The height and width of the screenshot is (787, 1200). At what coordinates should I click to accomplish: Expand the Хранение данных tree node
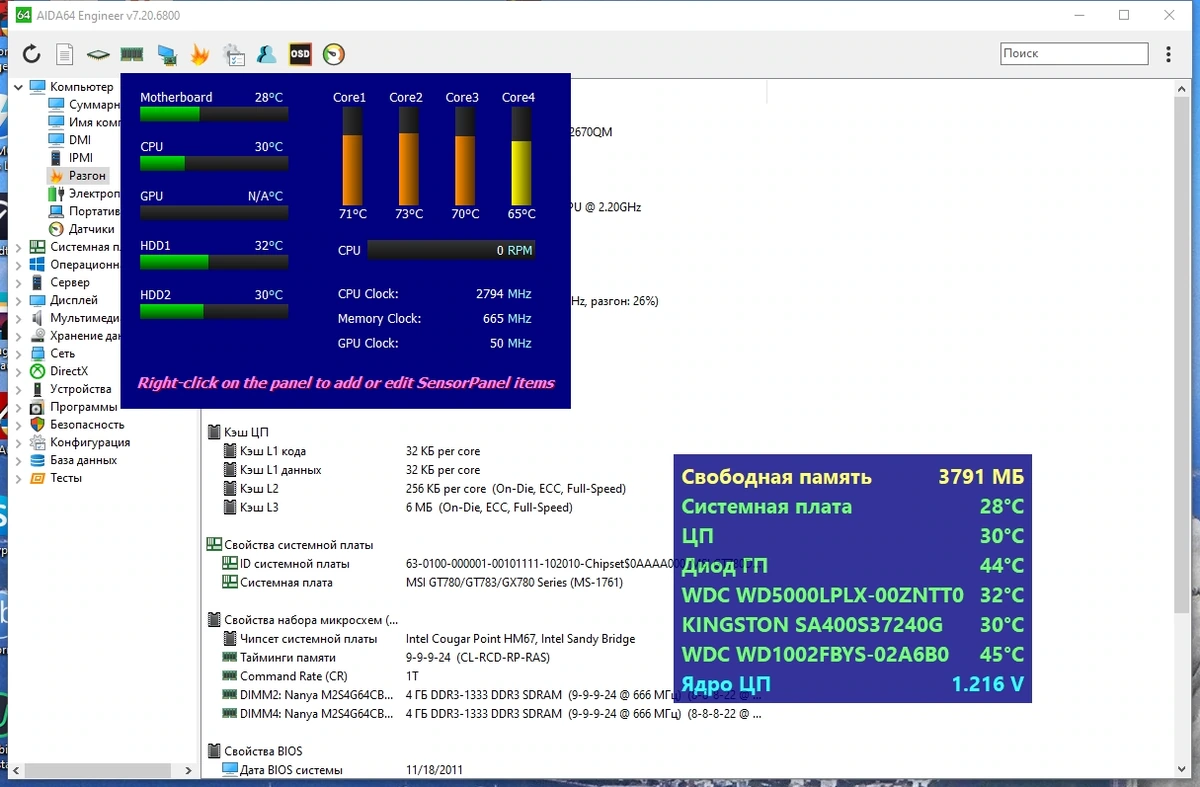(18, 336)
